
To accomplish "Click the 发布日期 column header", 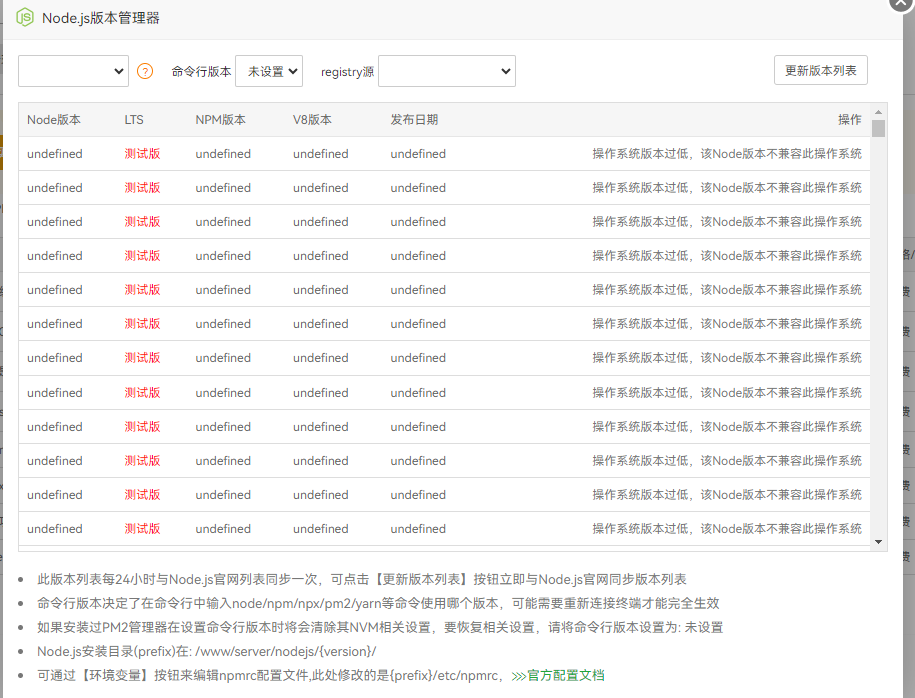I will pos(414,120).
